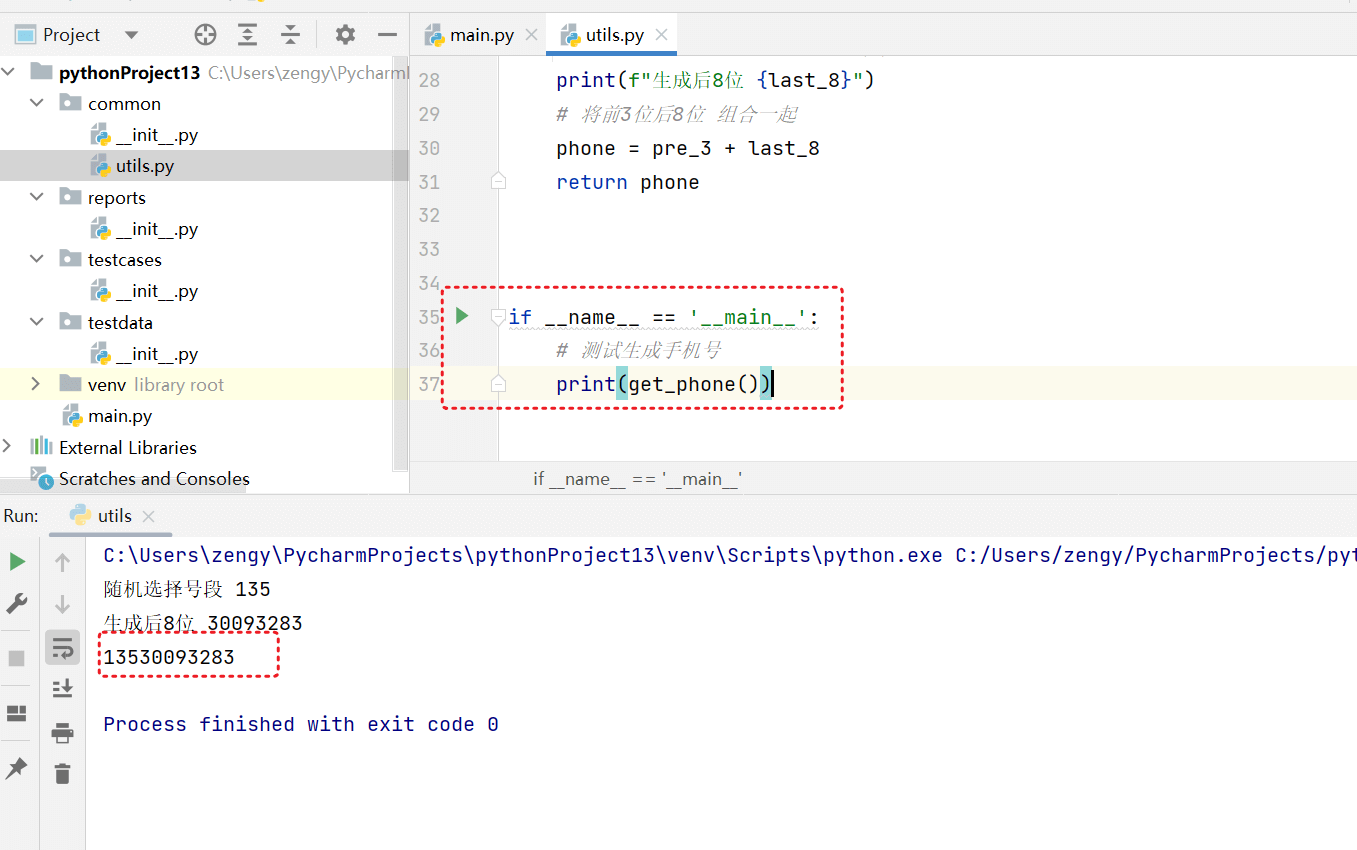
Task: Close the utils.py editor tab
Action: pyautogui.click(x=661, y=35)
